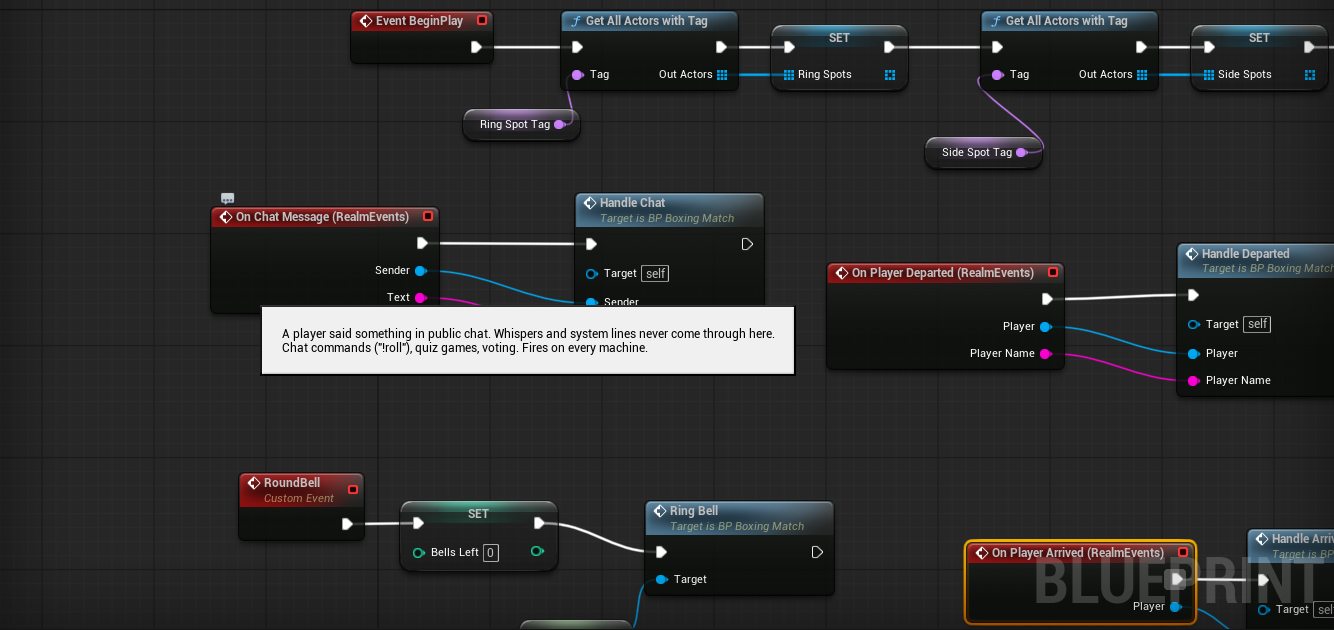Click the Player input pin on Handle Departed
1334x630 pixels.
[x=1193, y=354]
